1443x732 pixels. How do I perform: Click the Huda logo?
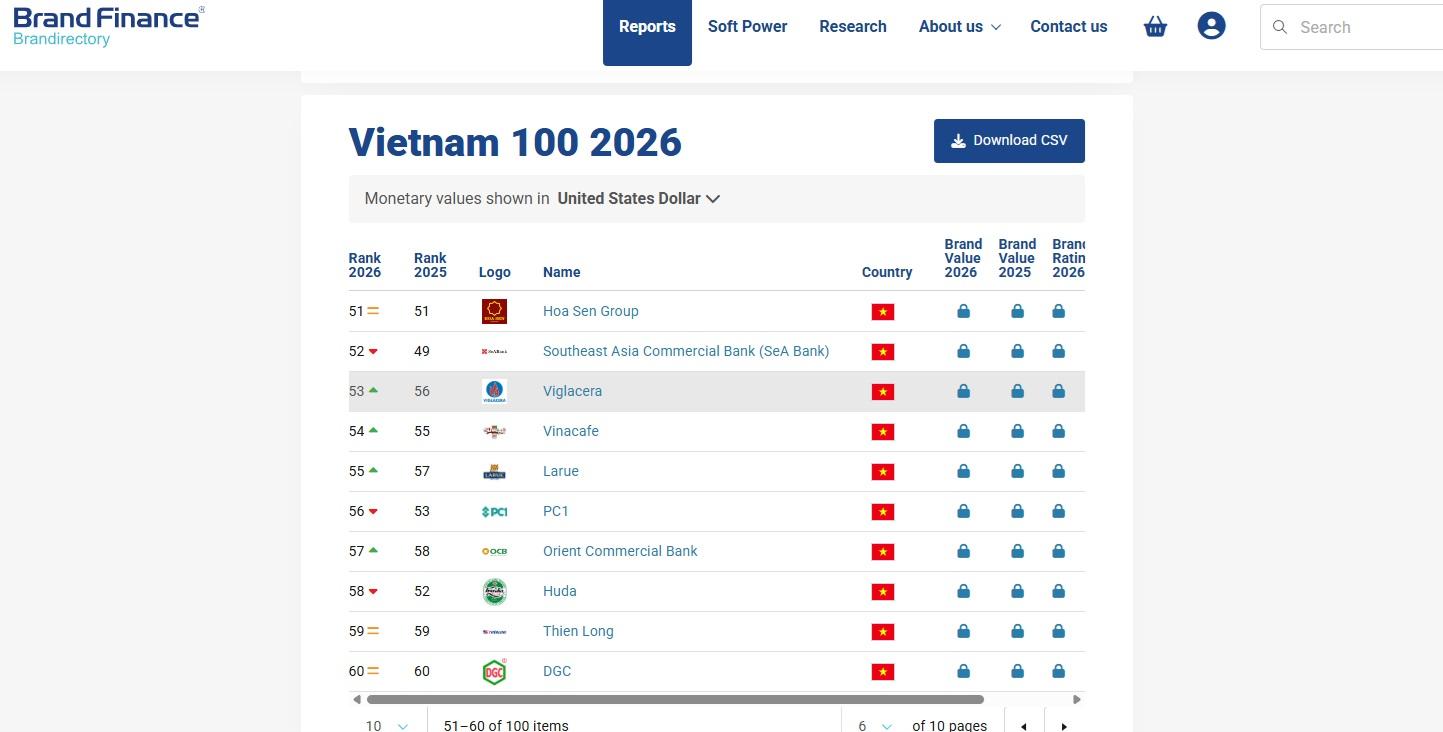click(494, 591)
